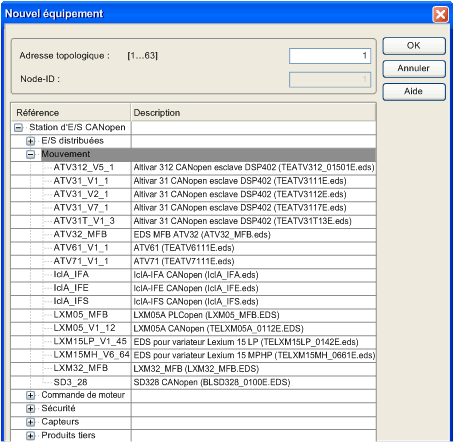Click the Annuler button
Image resolution: width=454 pixels, height=447 pixels.
(414, 69)
